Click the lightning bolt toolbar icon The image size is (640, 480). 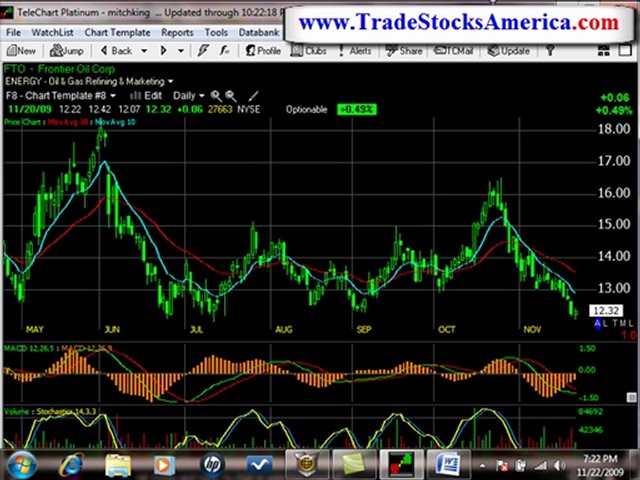pos(203,51)
